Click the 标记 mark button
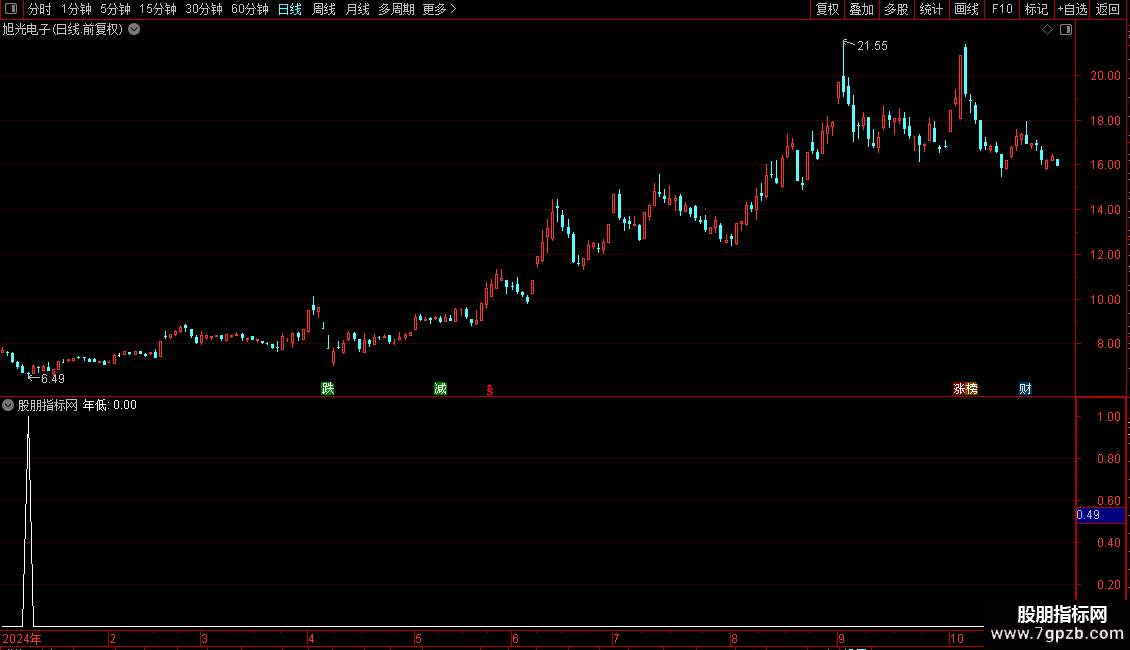The image size is (1130, 650). (x=1036, y=9)
